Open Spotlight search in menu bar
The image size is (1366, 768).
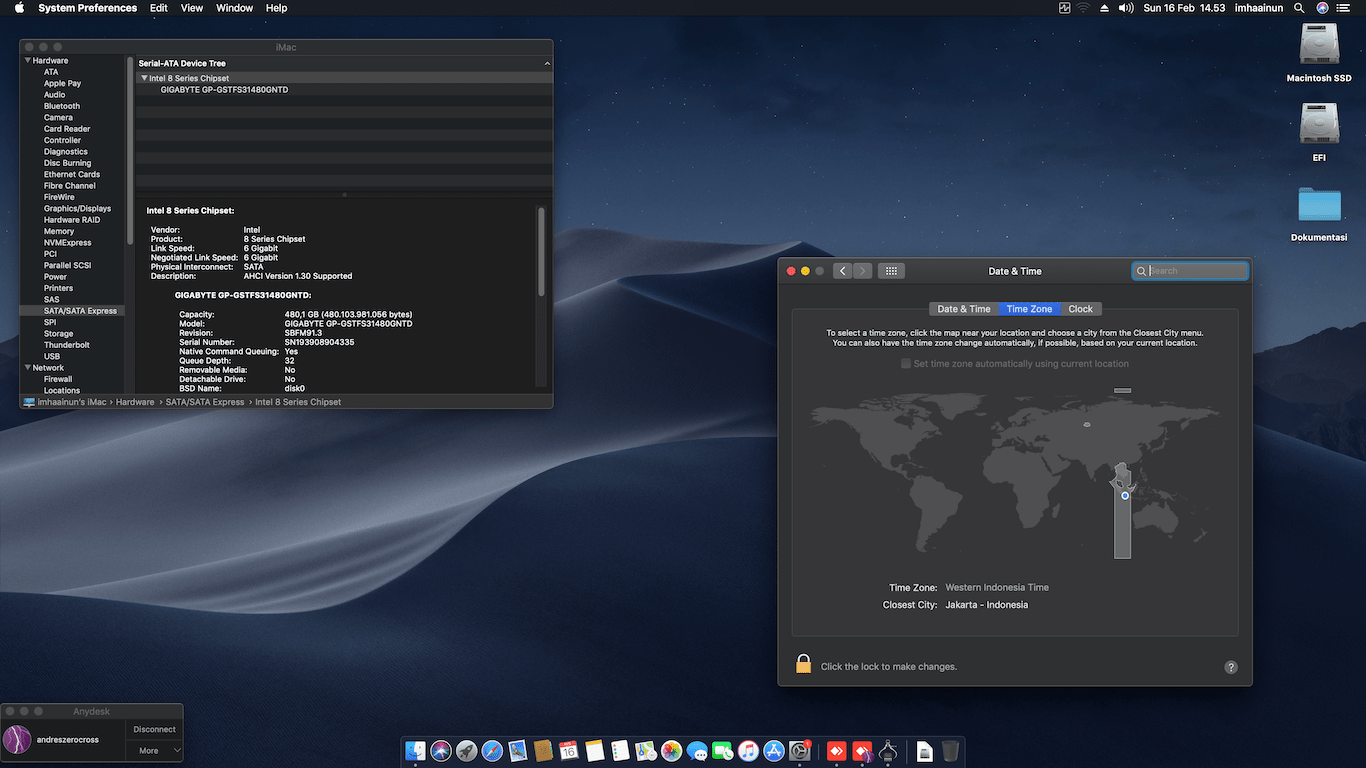coord(1299,7)
